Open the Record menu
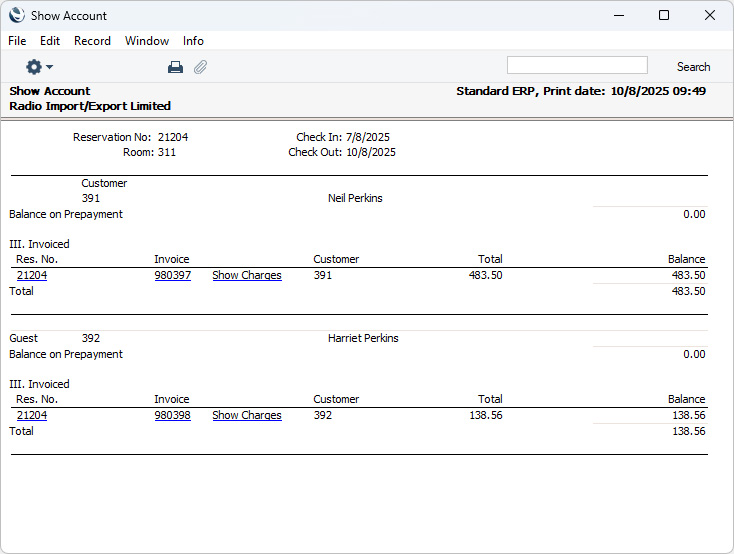734x554 pixels. tap(92, 41)
